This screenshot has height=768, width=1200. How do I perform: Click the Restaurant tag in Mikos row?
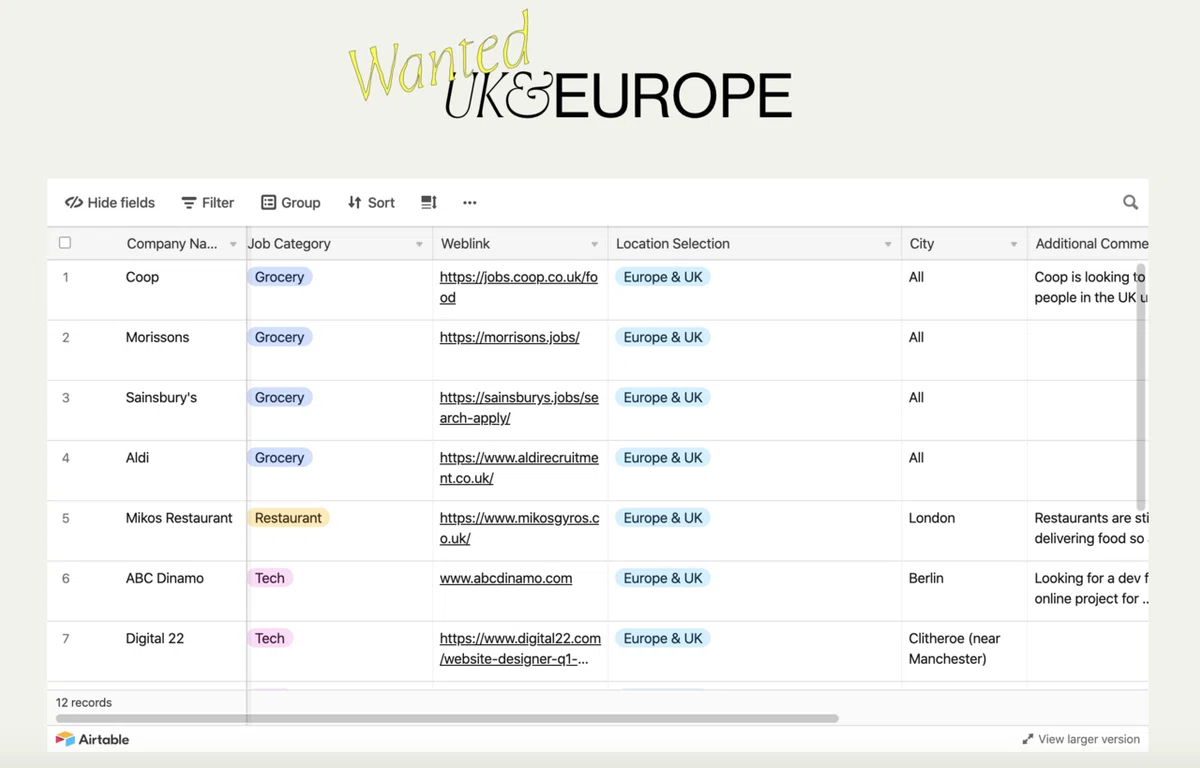coord(288,518)
